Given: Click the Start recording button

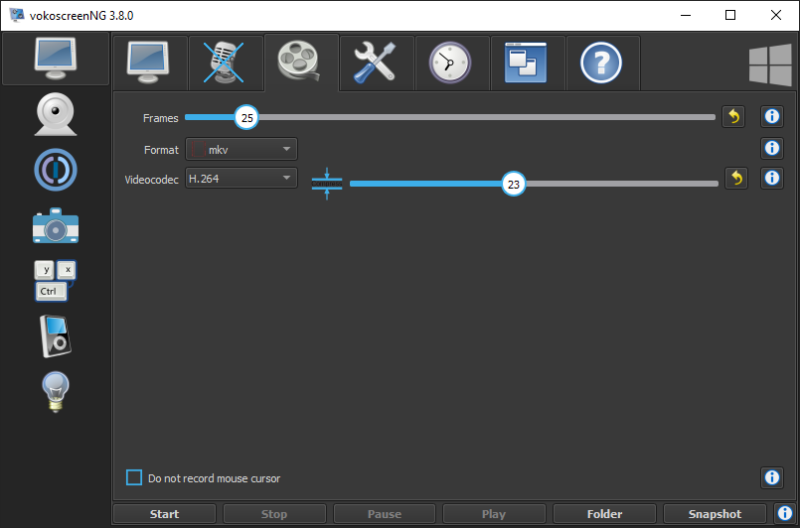Looking at the screenshot, I should pos(164,514).
